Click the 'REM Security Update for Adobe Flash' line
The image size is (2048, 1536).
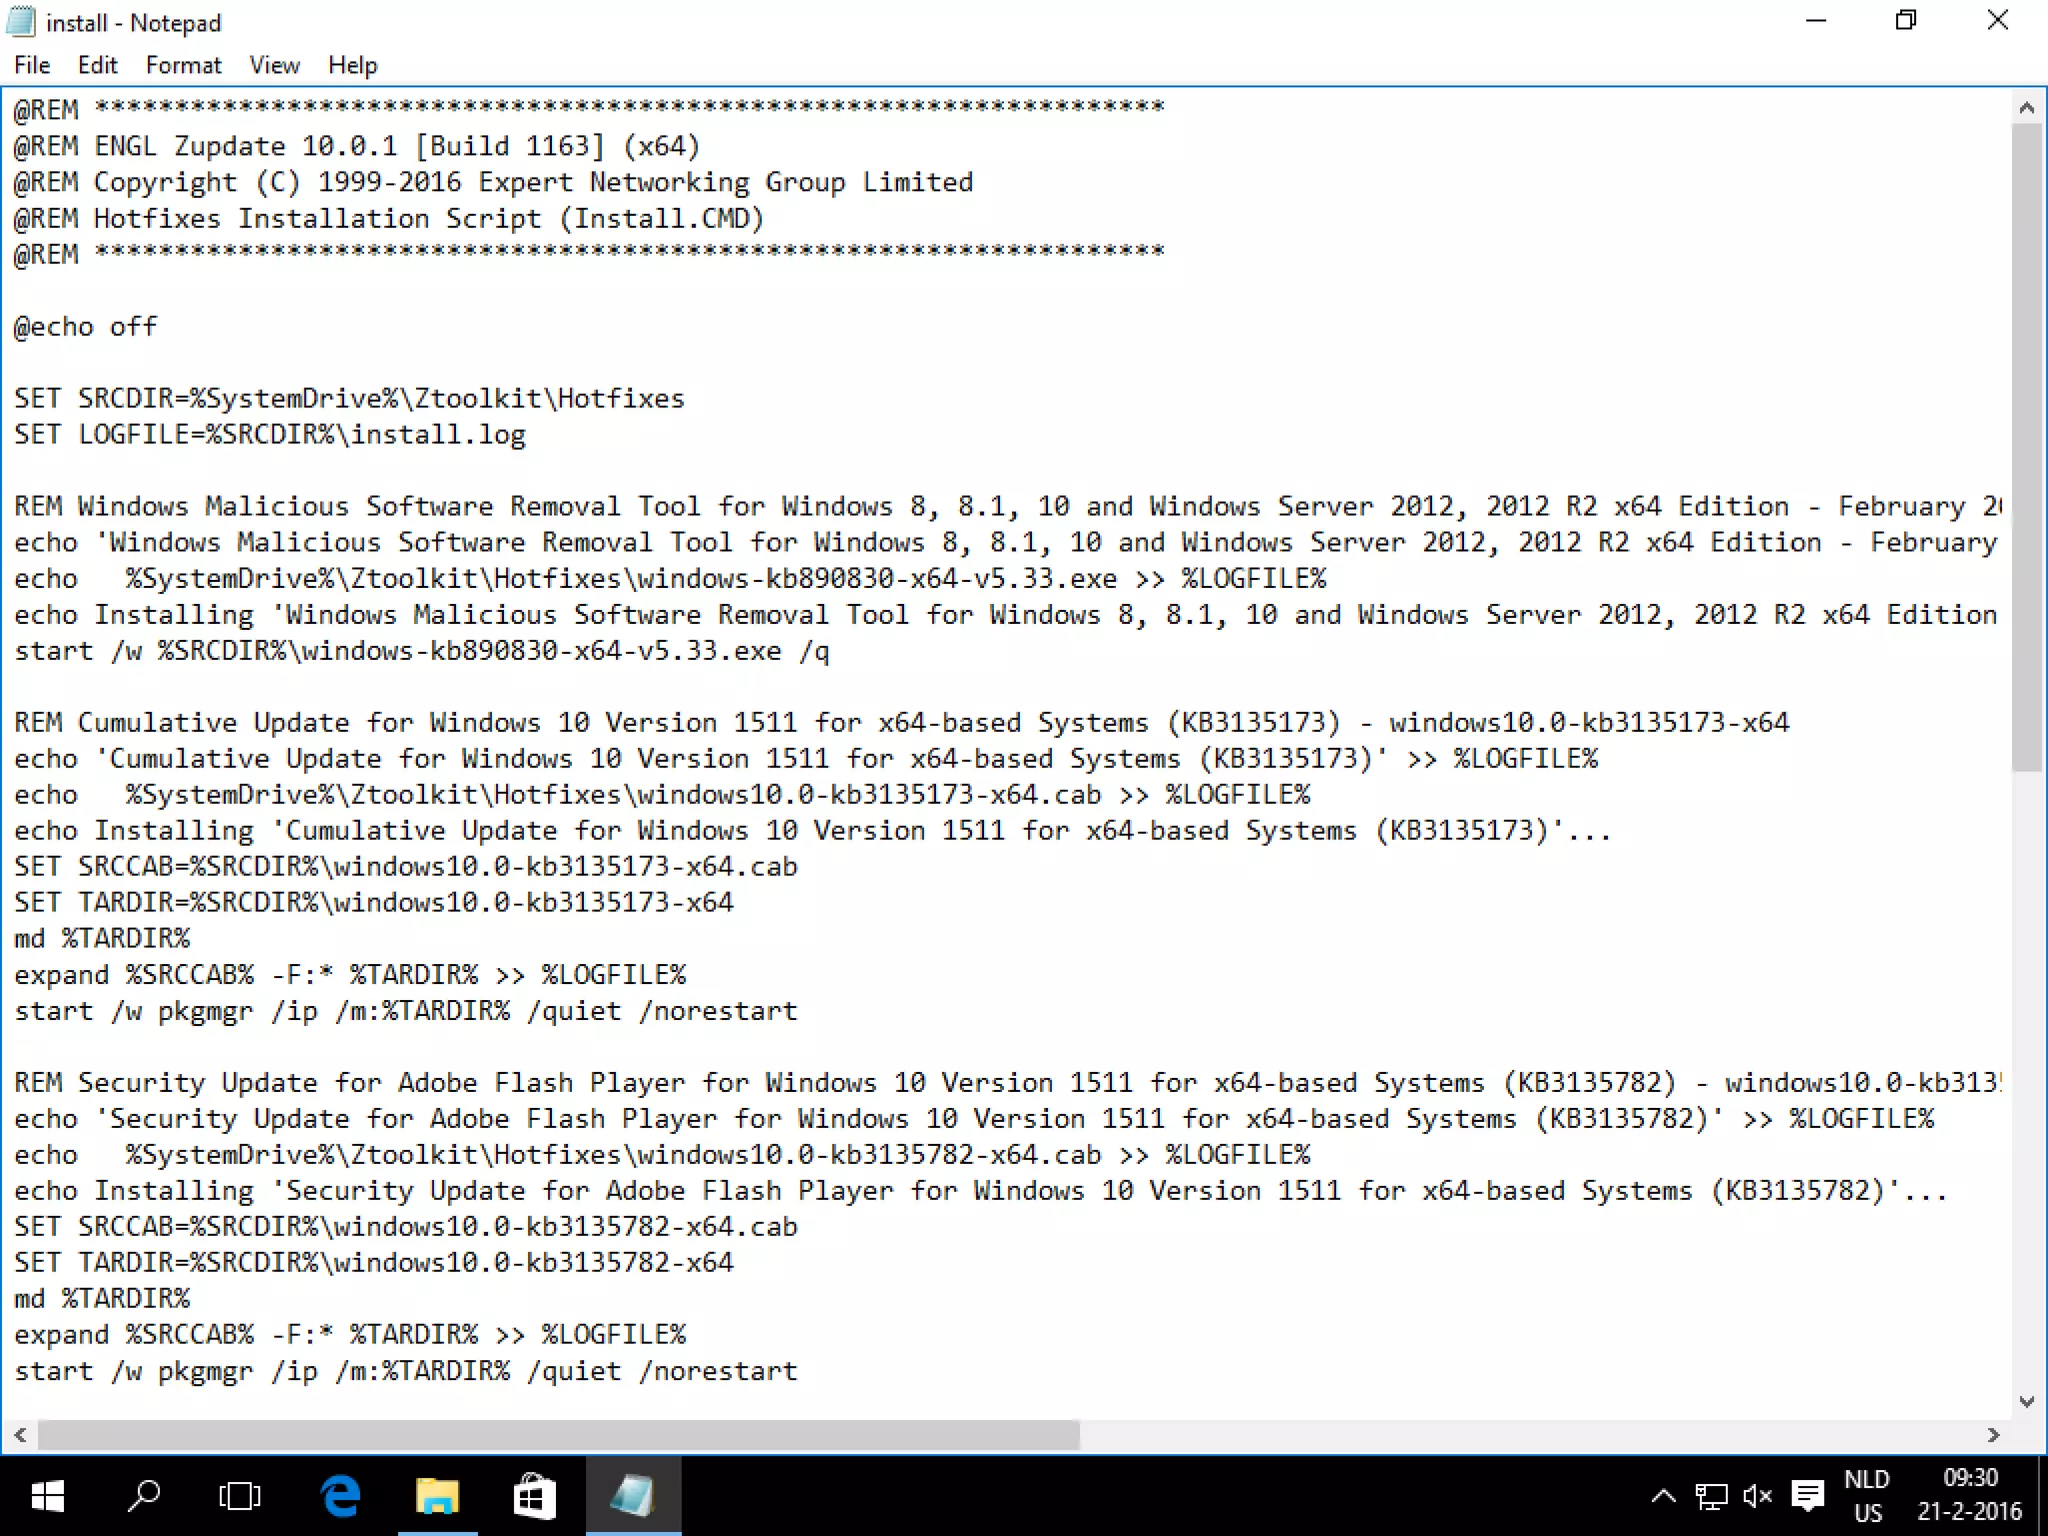coord(1007,1083)
